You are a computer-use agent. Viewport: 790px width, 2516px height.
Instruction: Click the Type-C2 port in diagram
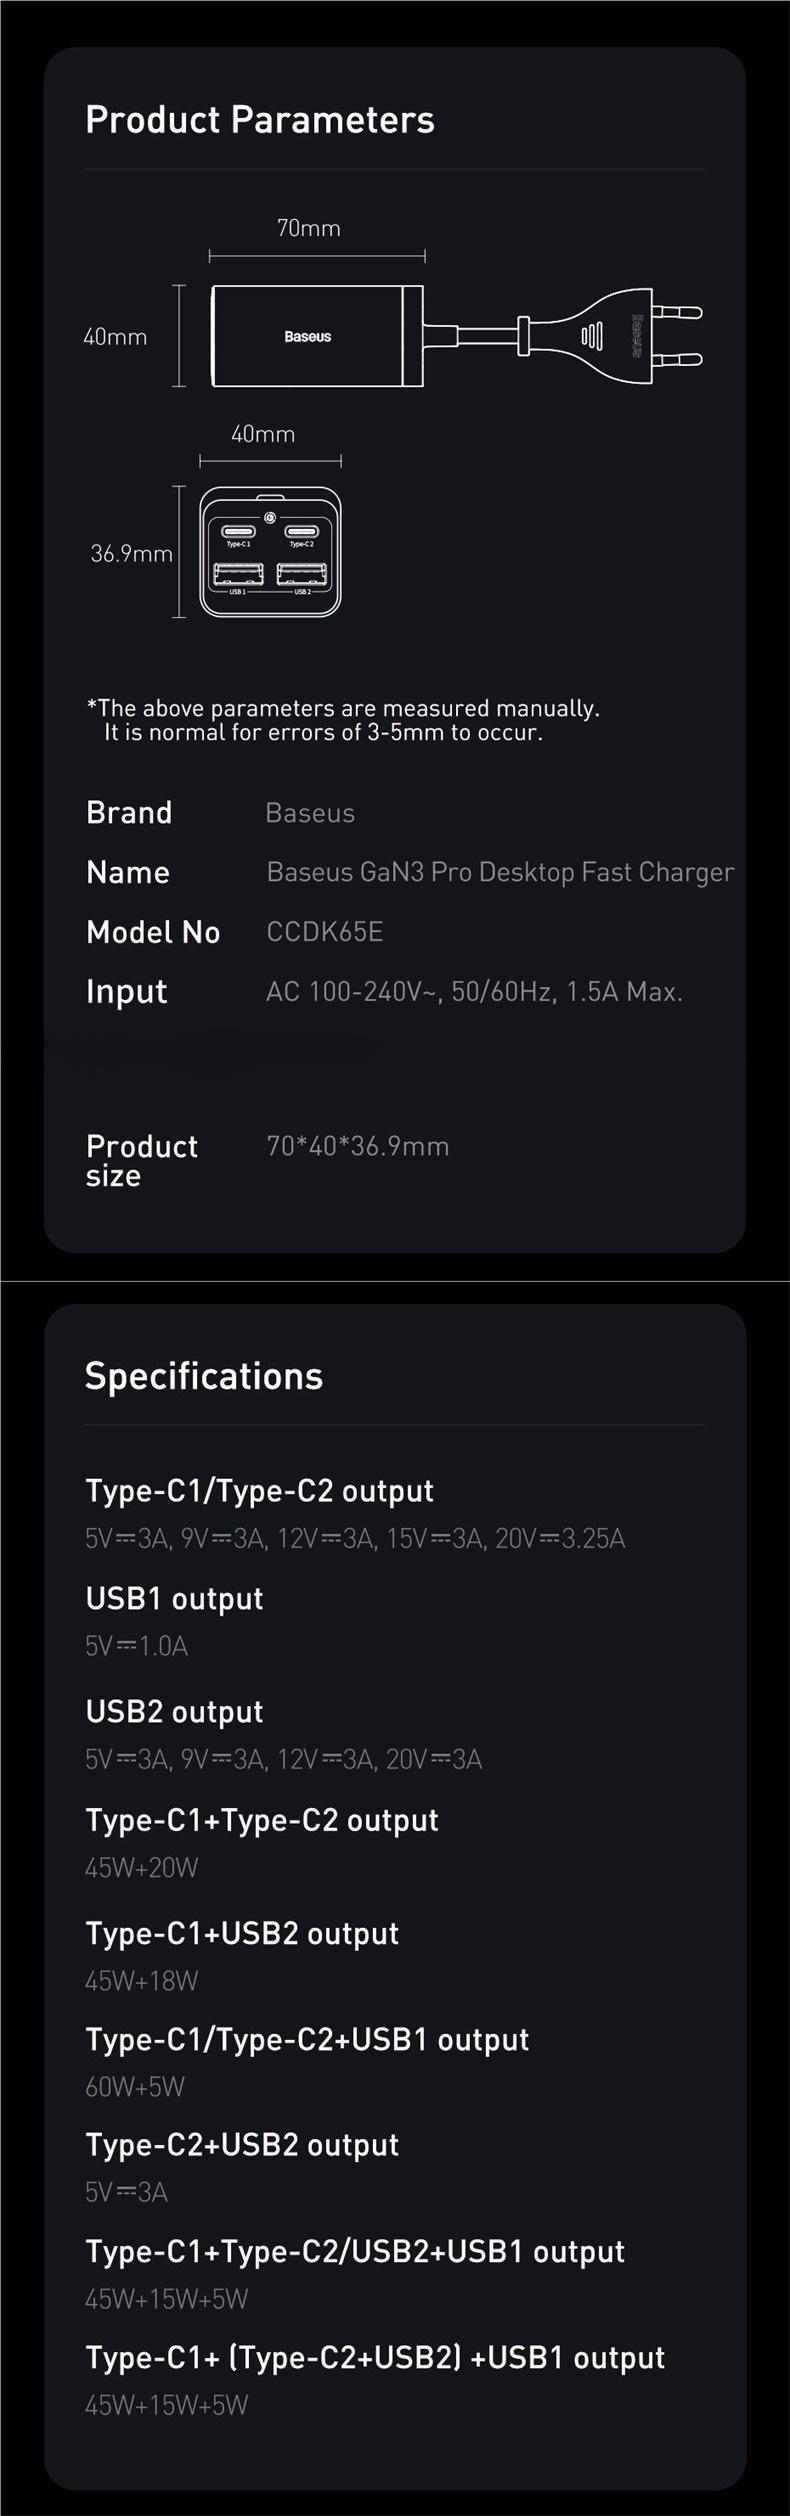301,531
